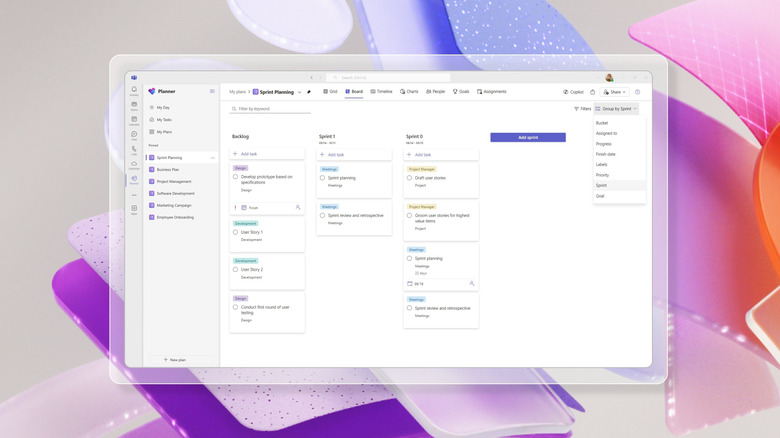Collapse the Planner navigation pane icon
The image size is (780, 438).
(x=212, y=91)
